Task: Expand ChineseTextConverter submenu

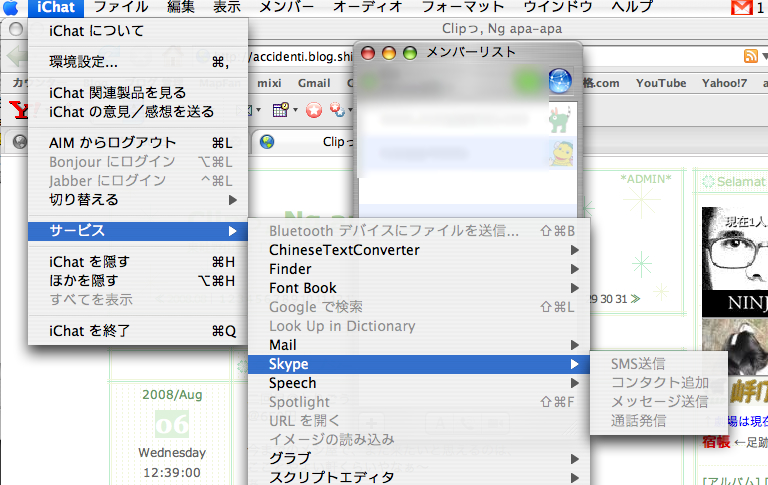Action: click(419, 250)
